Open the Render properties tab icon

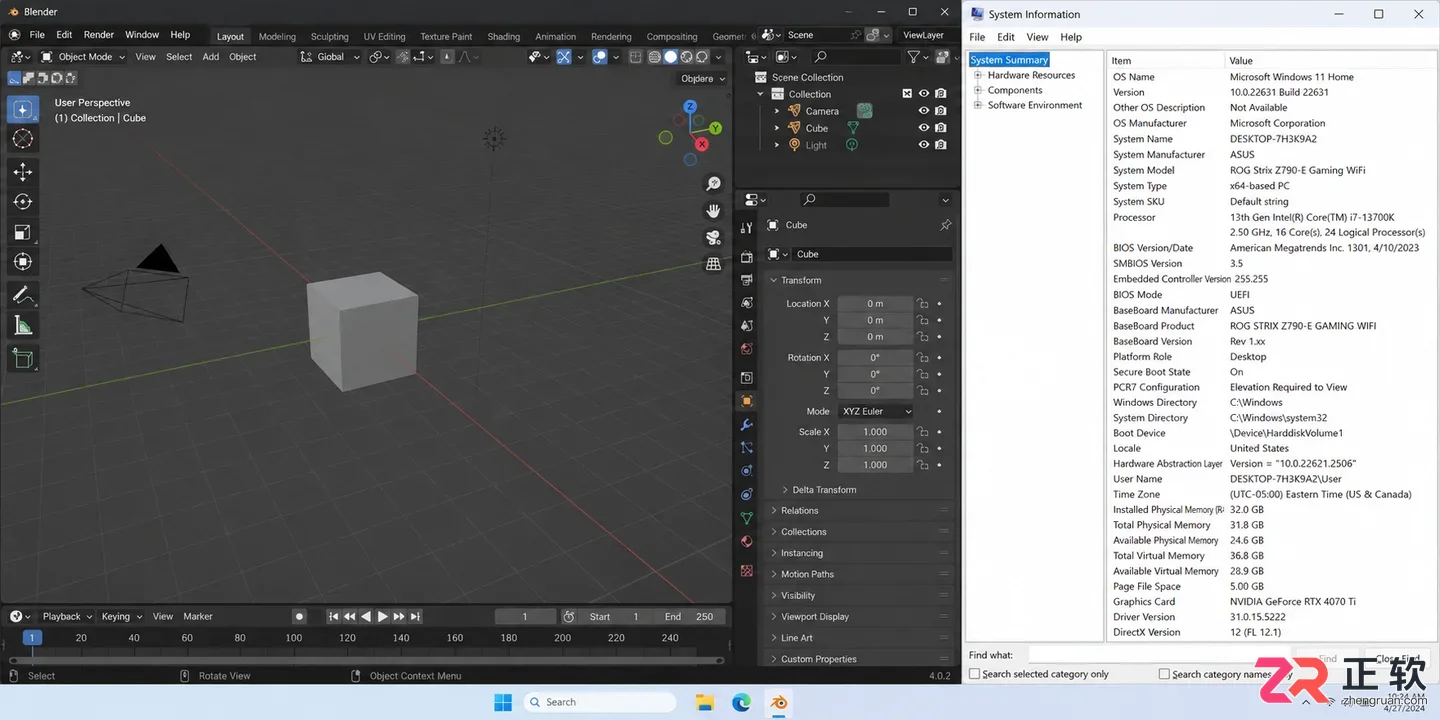point(746,257)
